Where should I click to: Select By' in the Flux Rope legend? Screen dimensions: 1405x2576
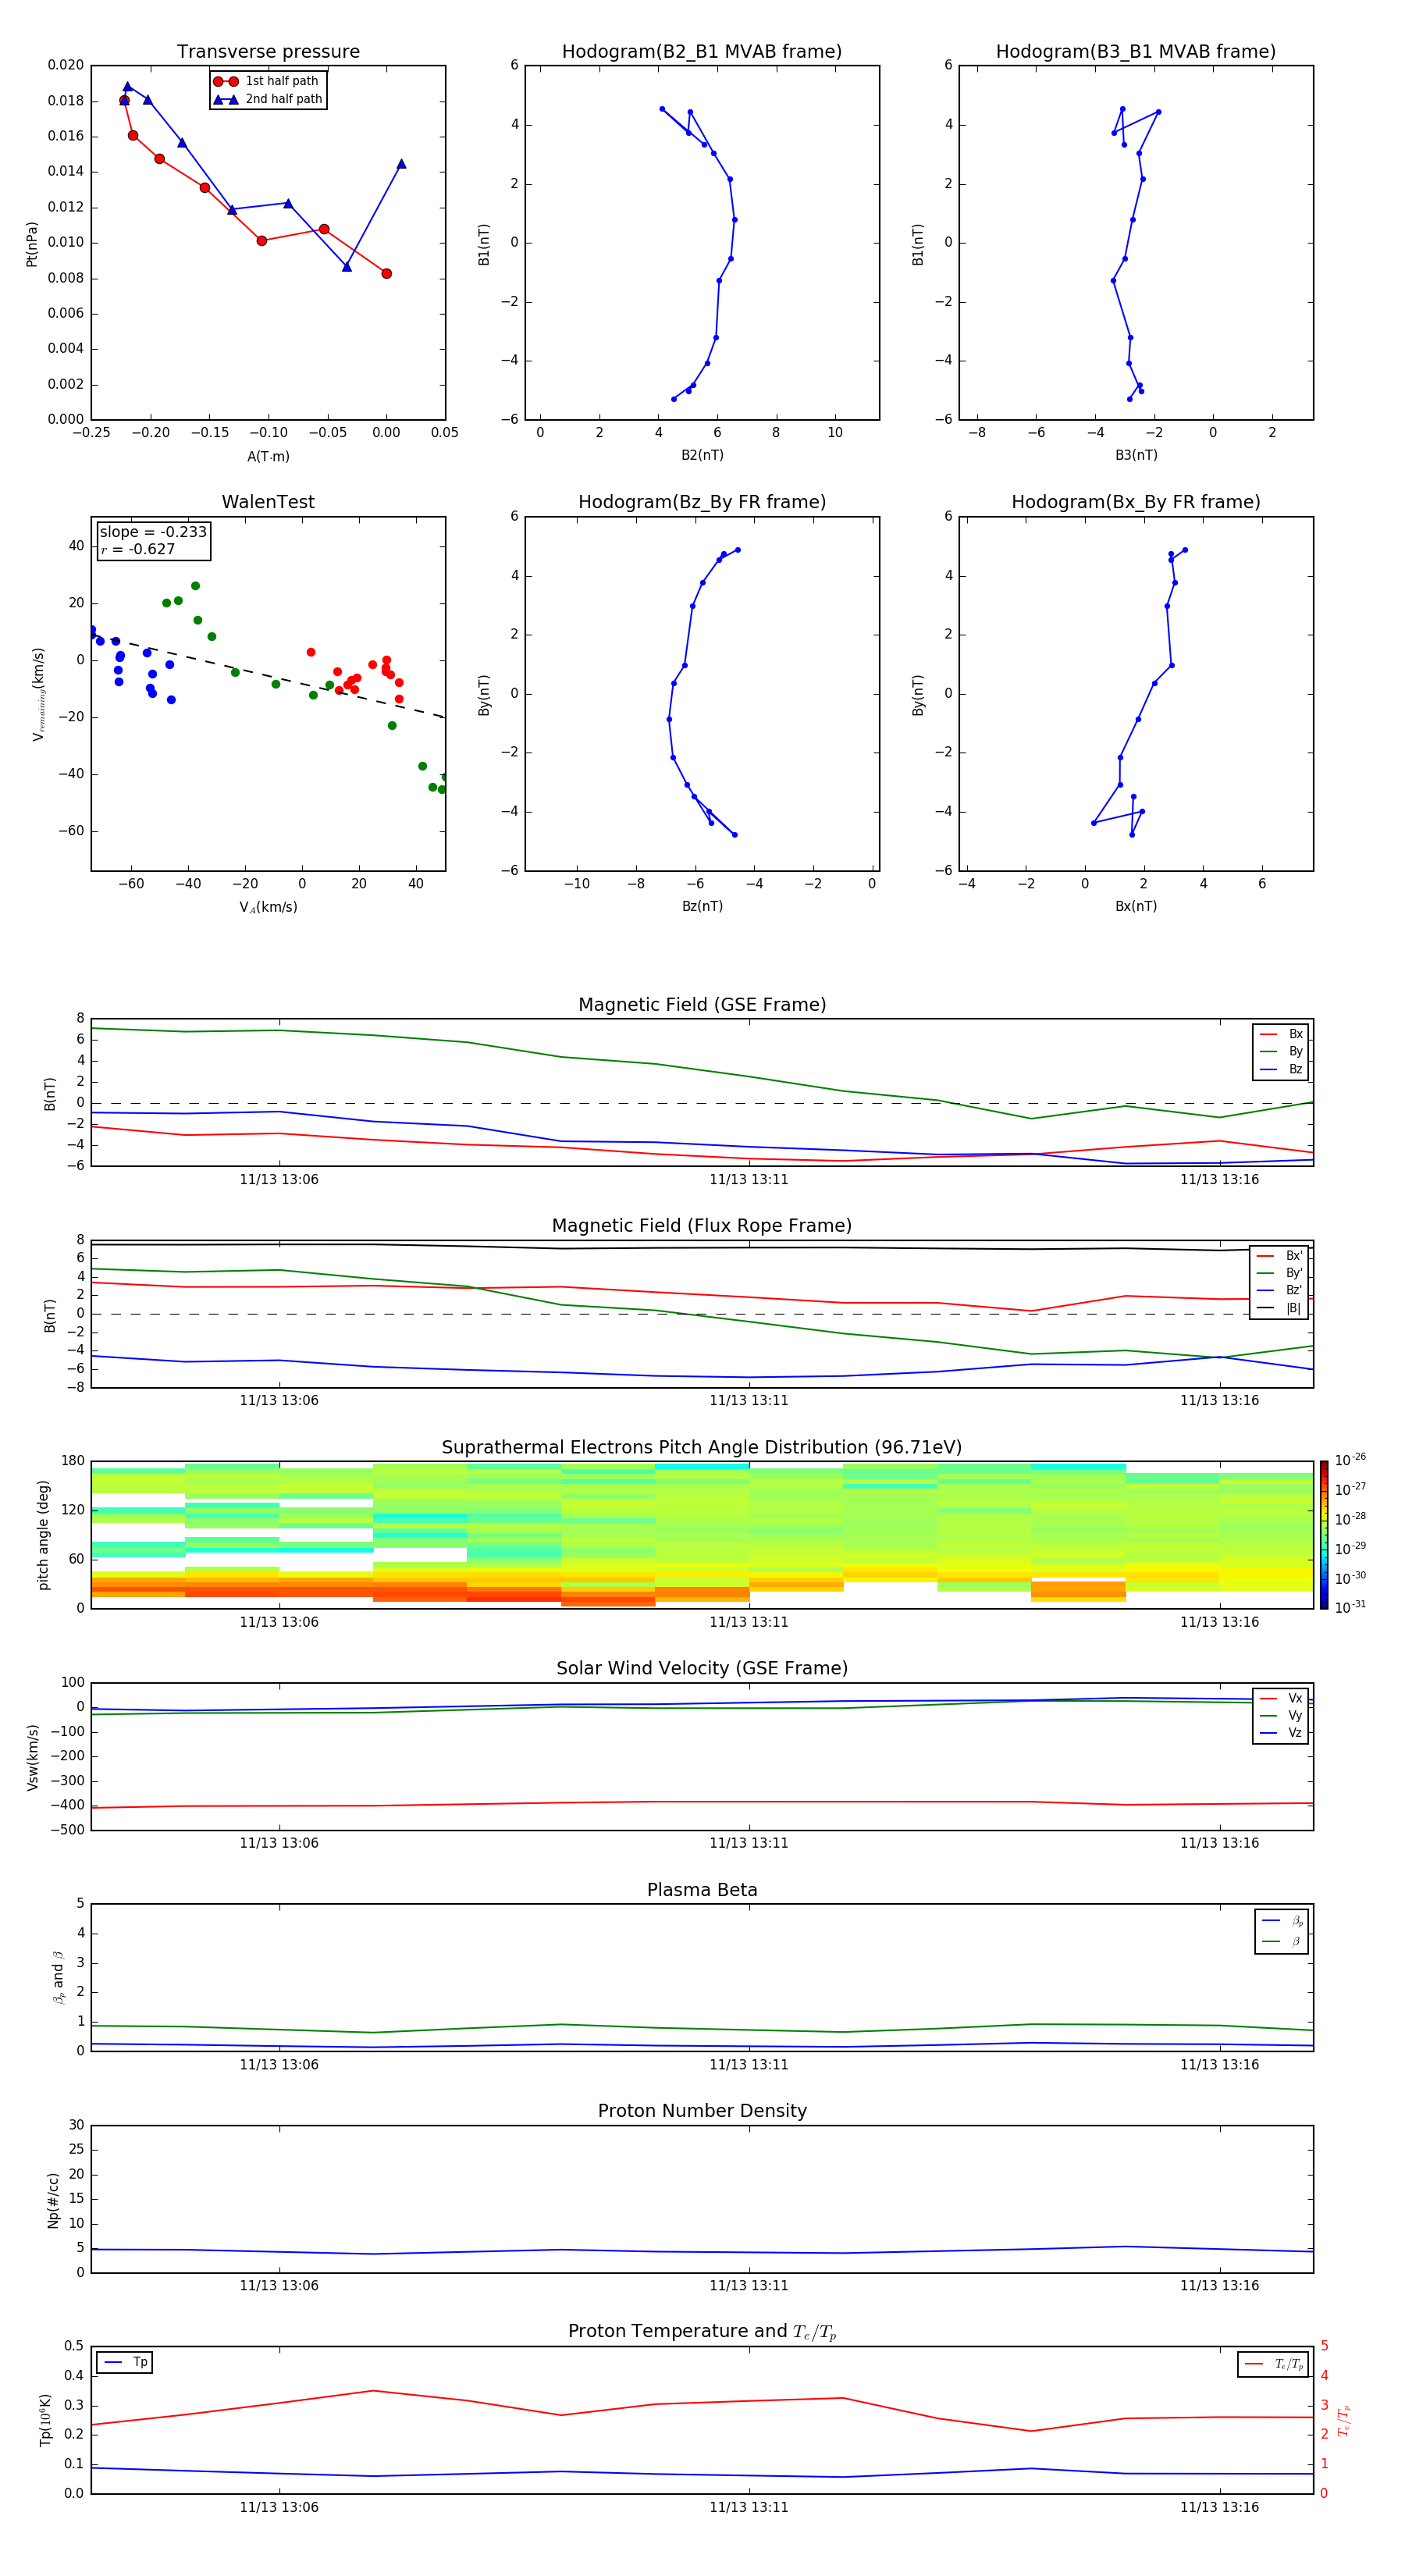(1280, 1273)
